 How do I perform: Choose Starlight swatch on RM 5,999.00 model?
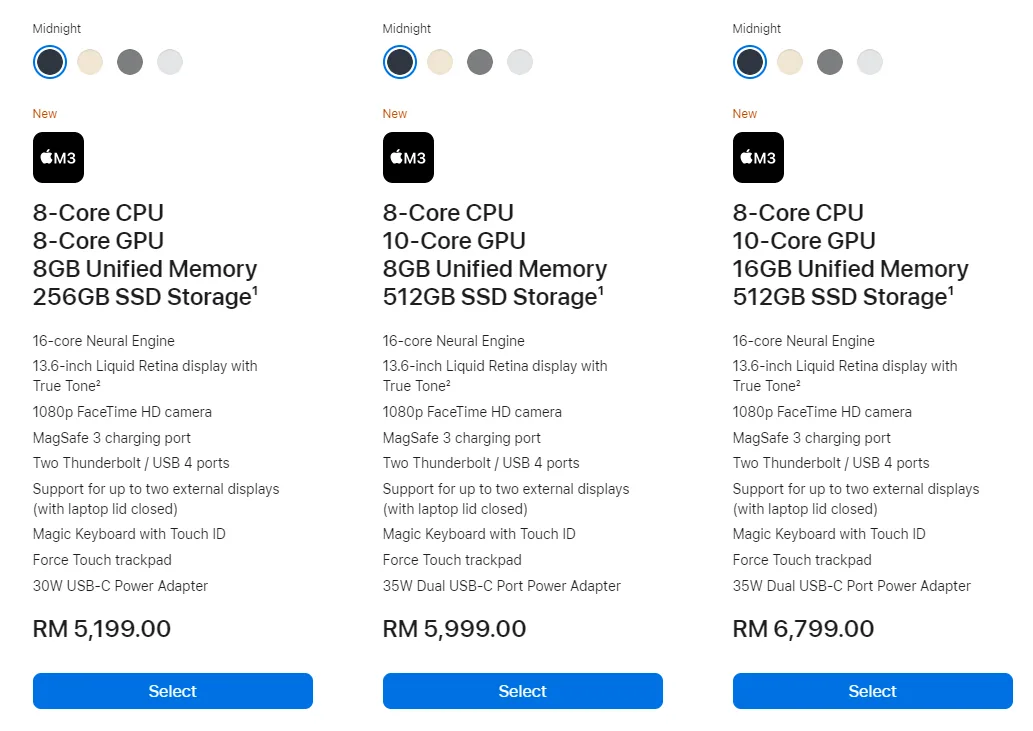tap(440, 62)
